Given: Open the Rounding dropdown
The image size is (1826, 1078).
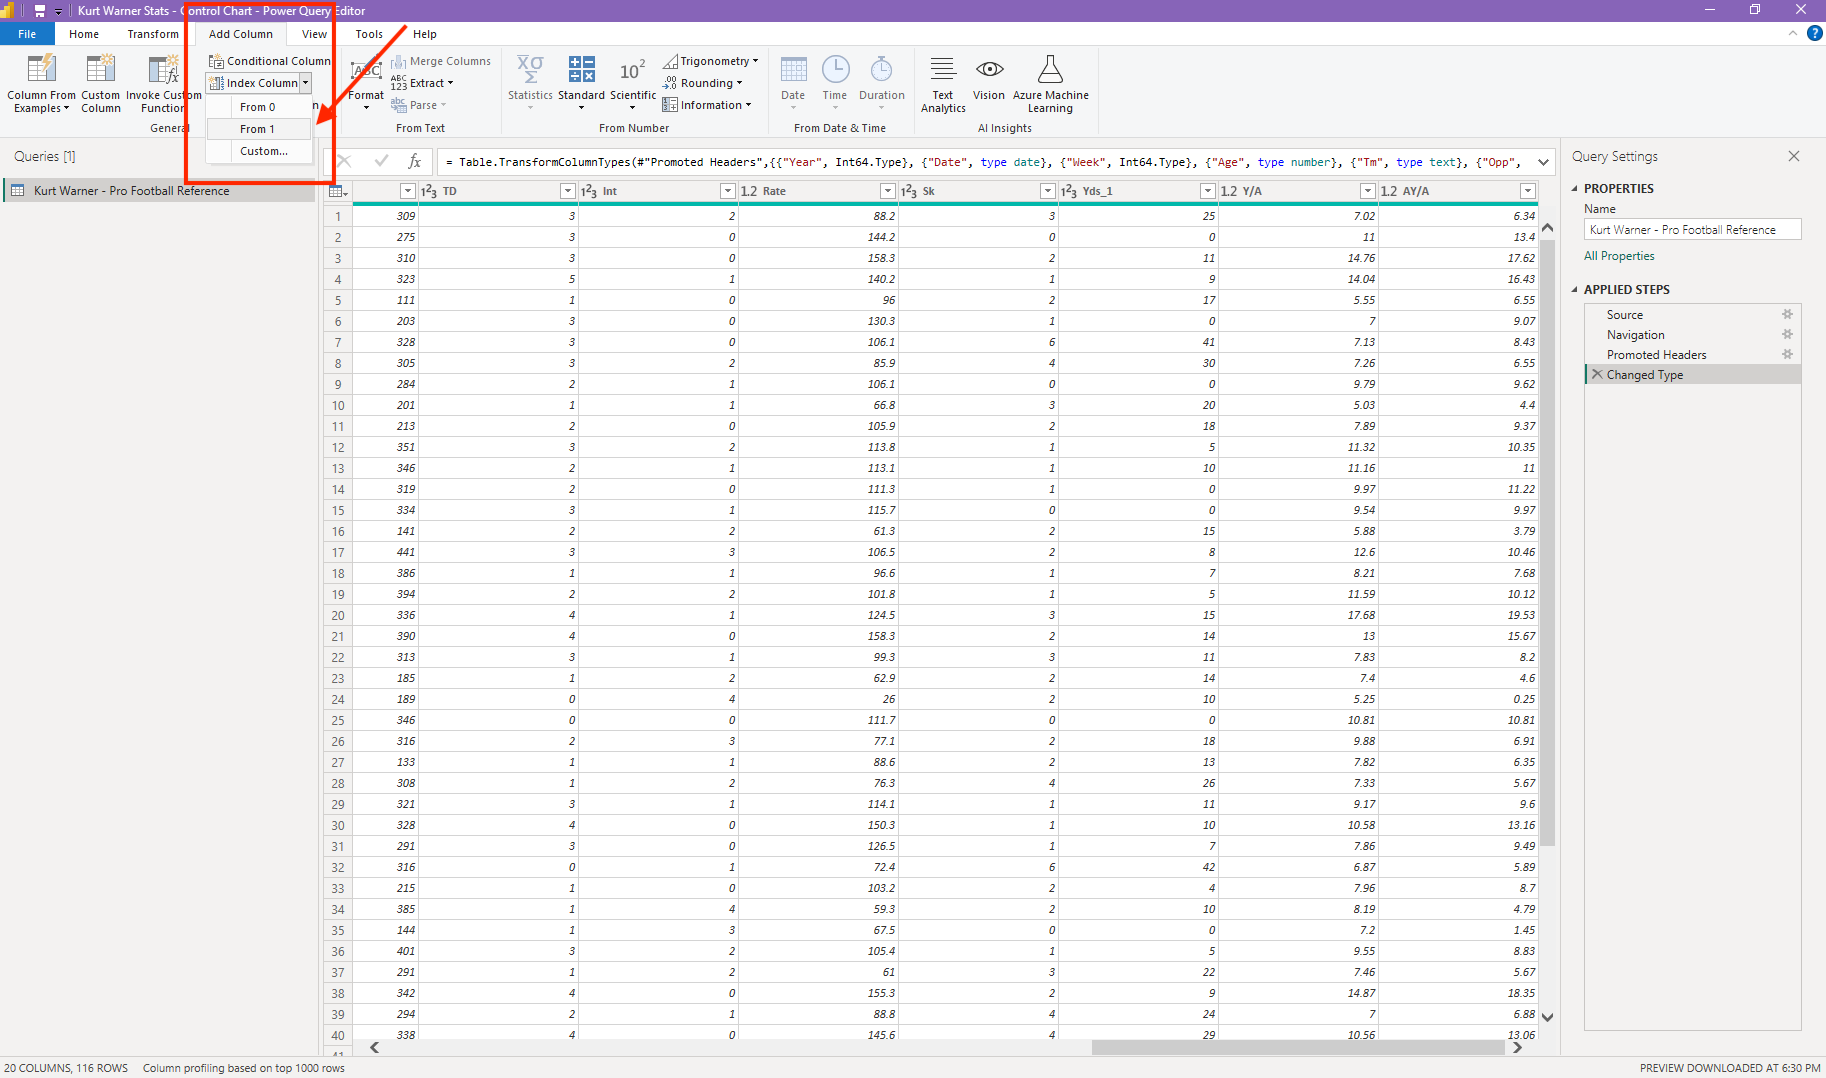Looking at the screenshot, I should [x=703, y=83].
